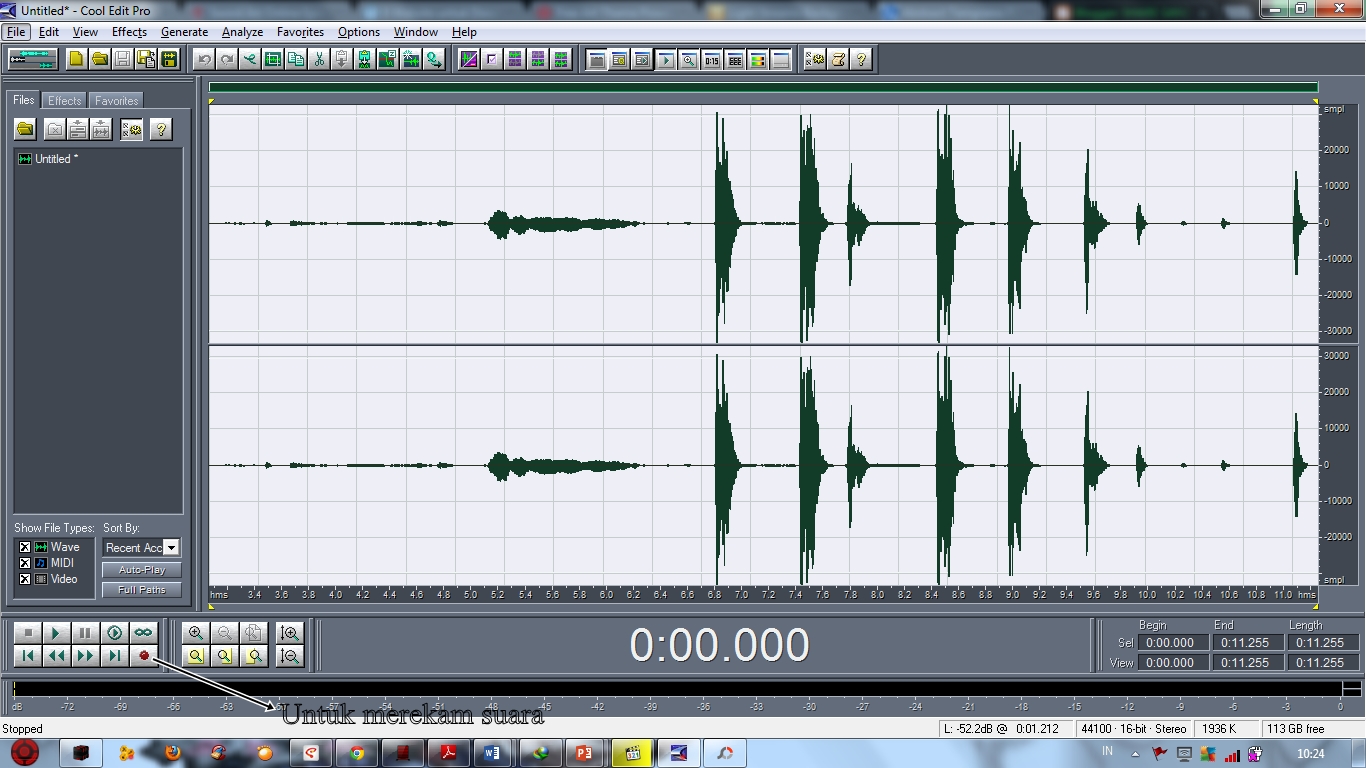Toggle the Play Looped infinity button
1366x768 pixels.
click(143, 633)
